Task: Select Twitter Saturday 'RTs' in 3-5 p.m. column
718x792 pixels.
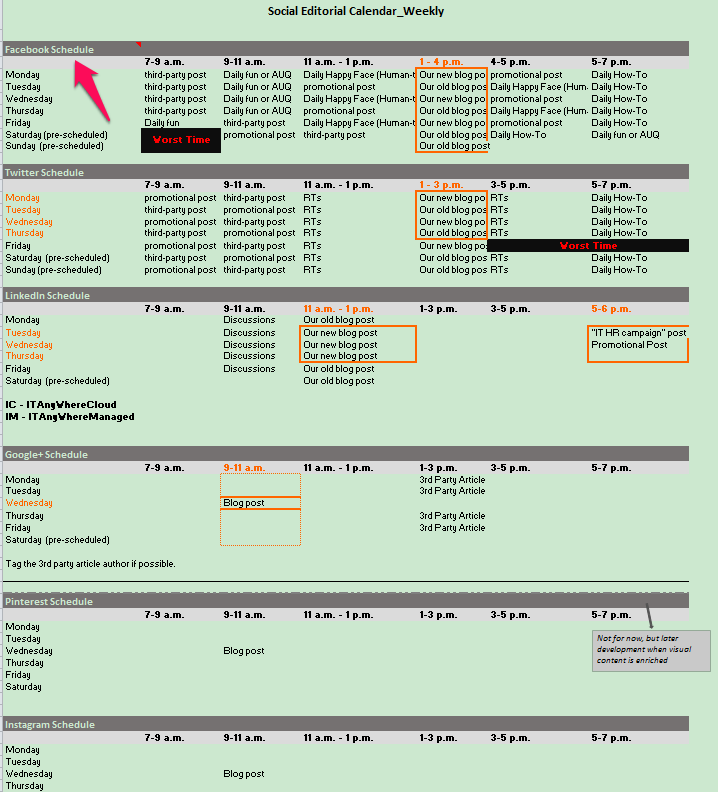Action: point(499,258)
